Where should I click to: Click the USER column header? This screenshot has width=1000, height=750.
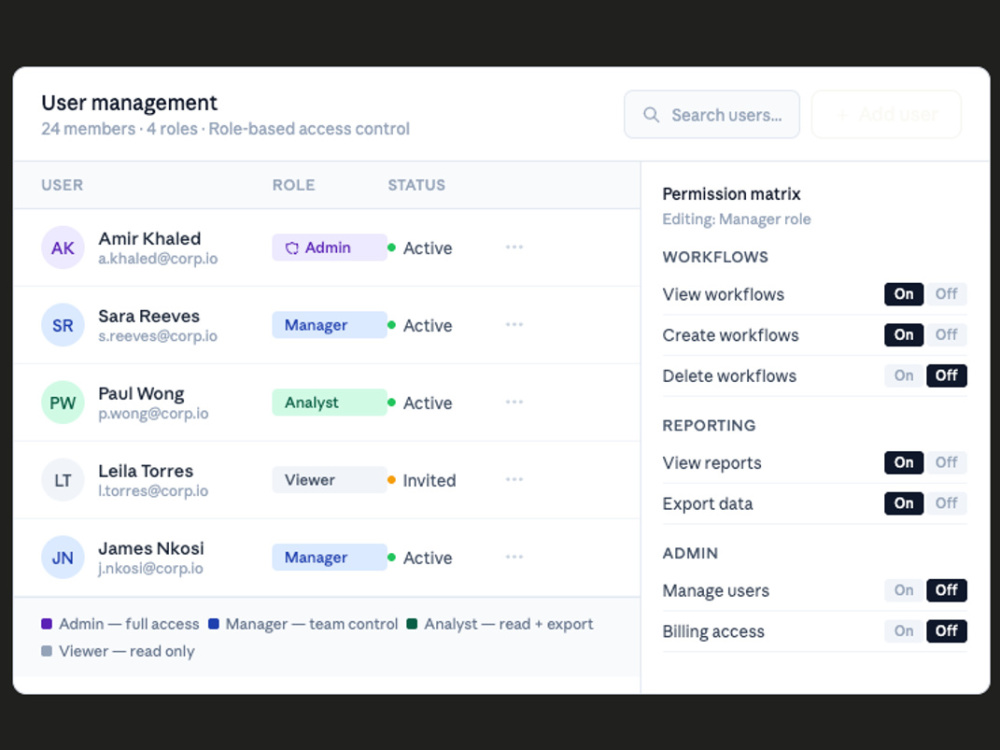coord(62,185)
